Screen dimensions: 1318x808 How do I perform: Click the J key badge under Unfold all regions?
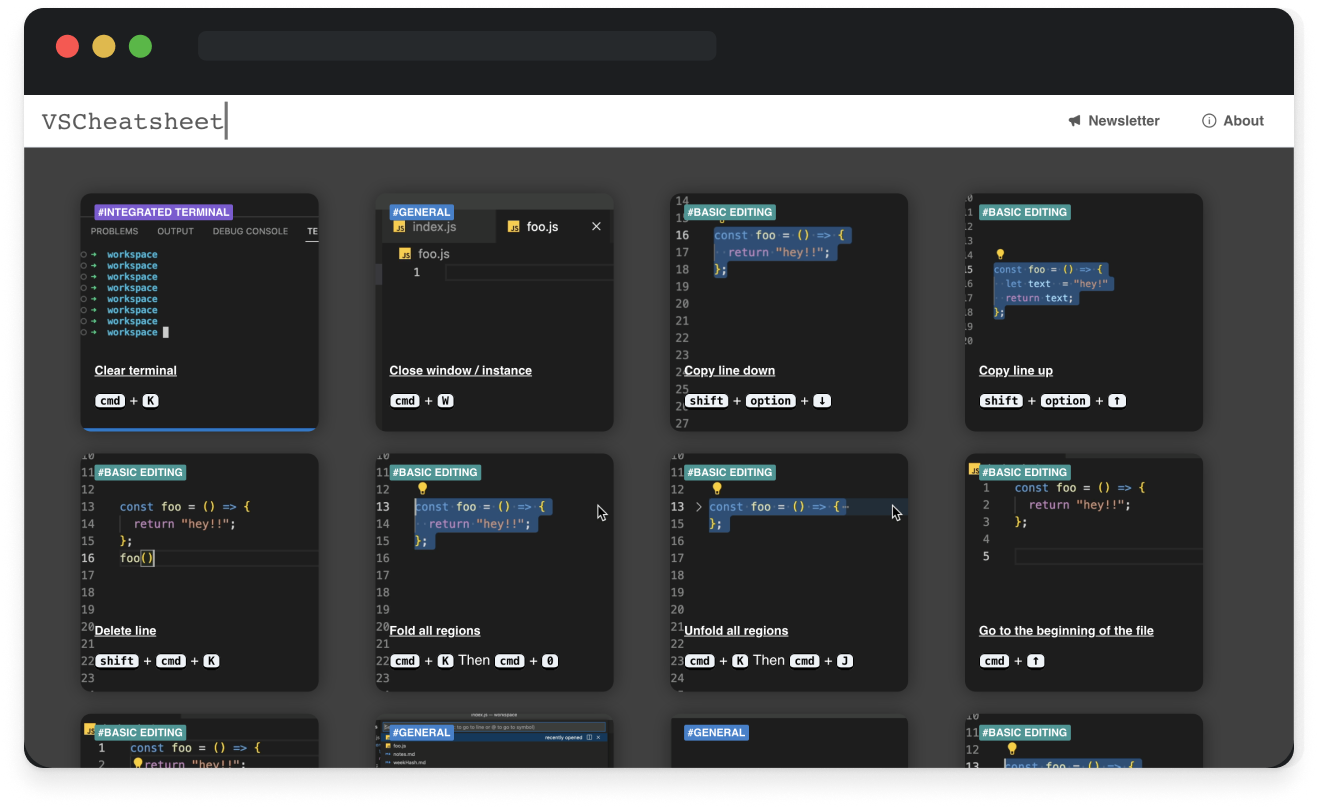845,661
